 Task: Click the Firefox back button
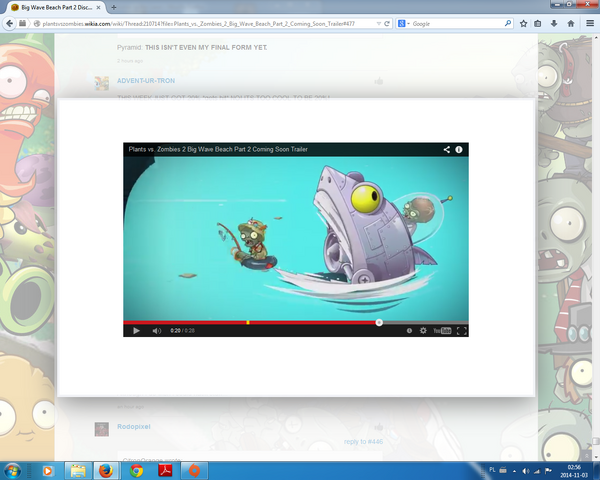(9, 23)
